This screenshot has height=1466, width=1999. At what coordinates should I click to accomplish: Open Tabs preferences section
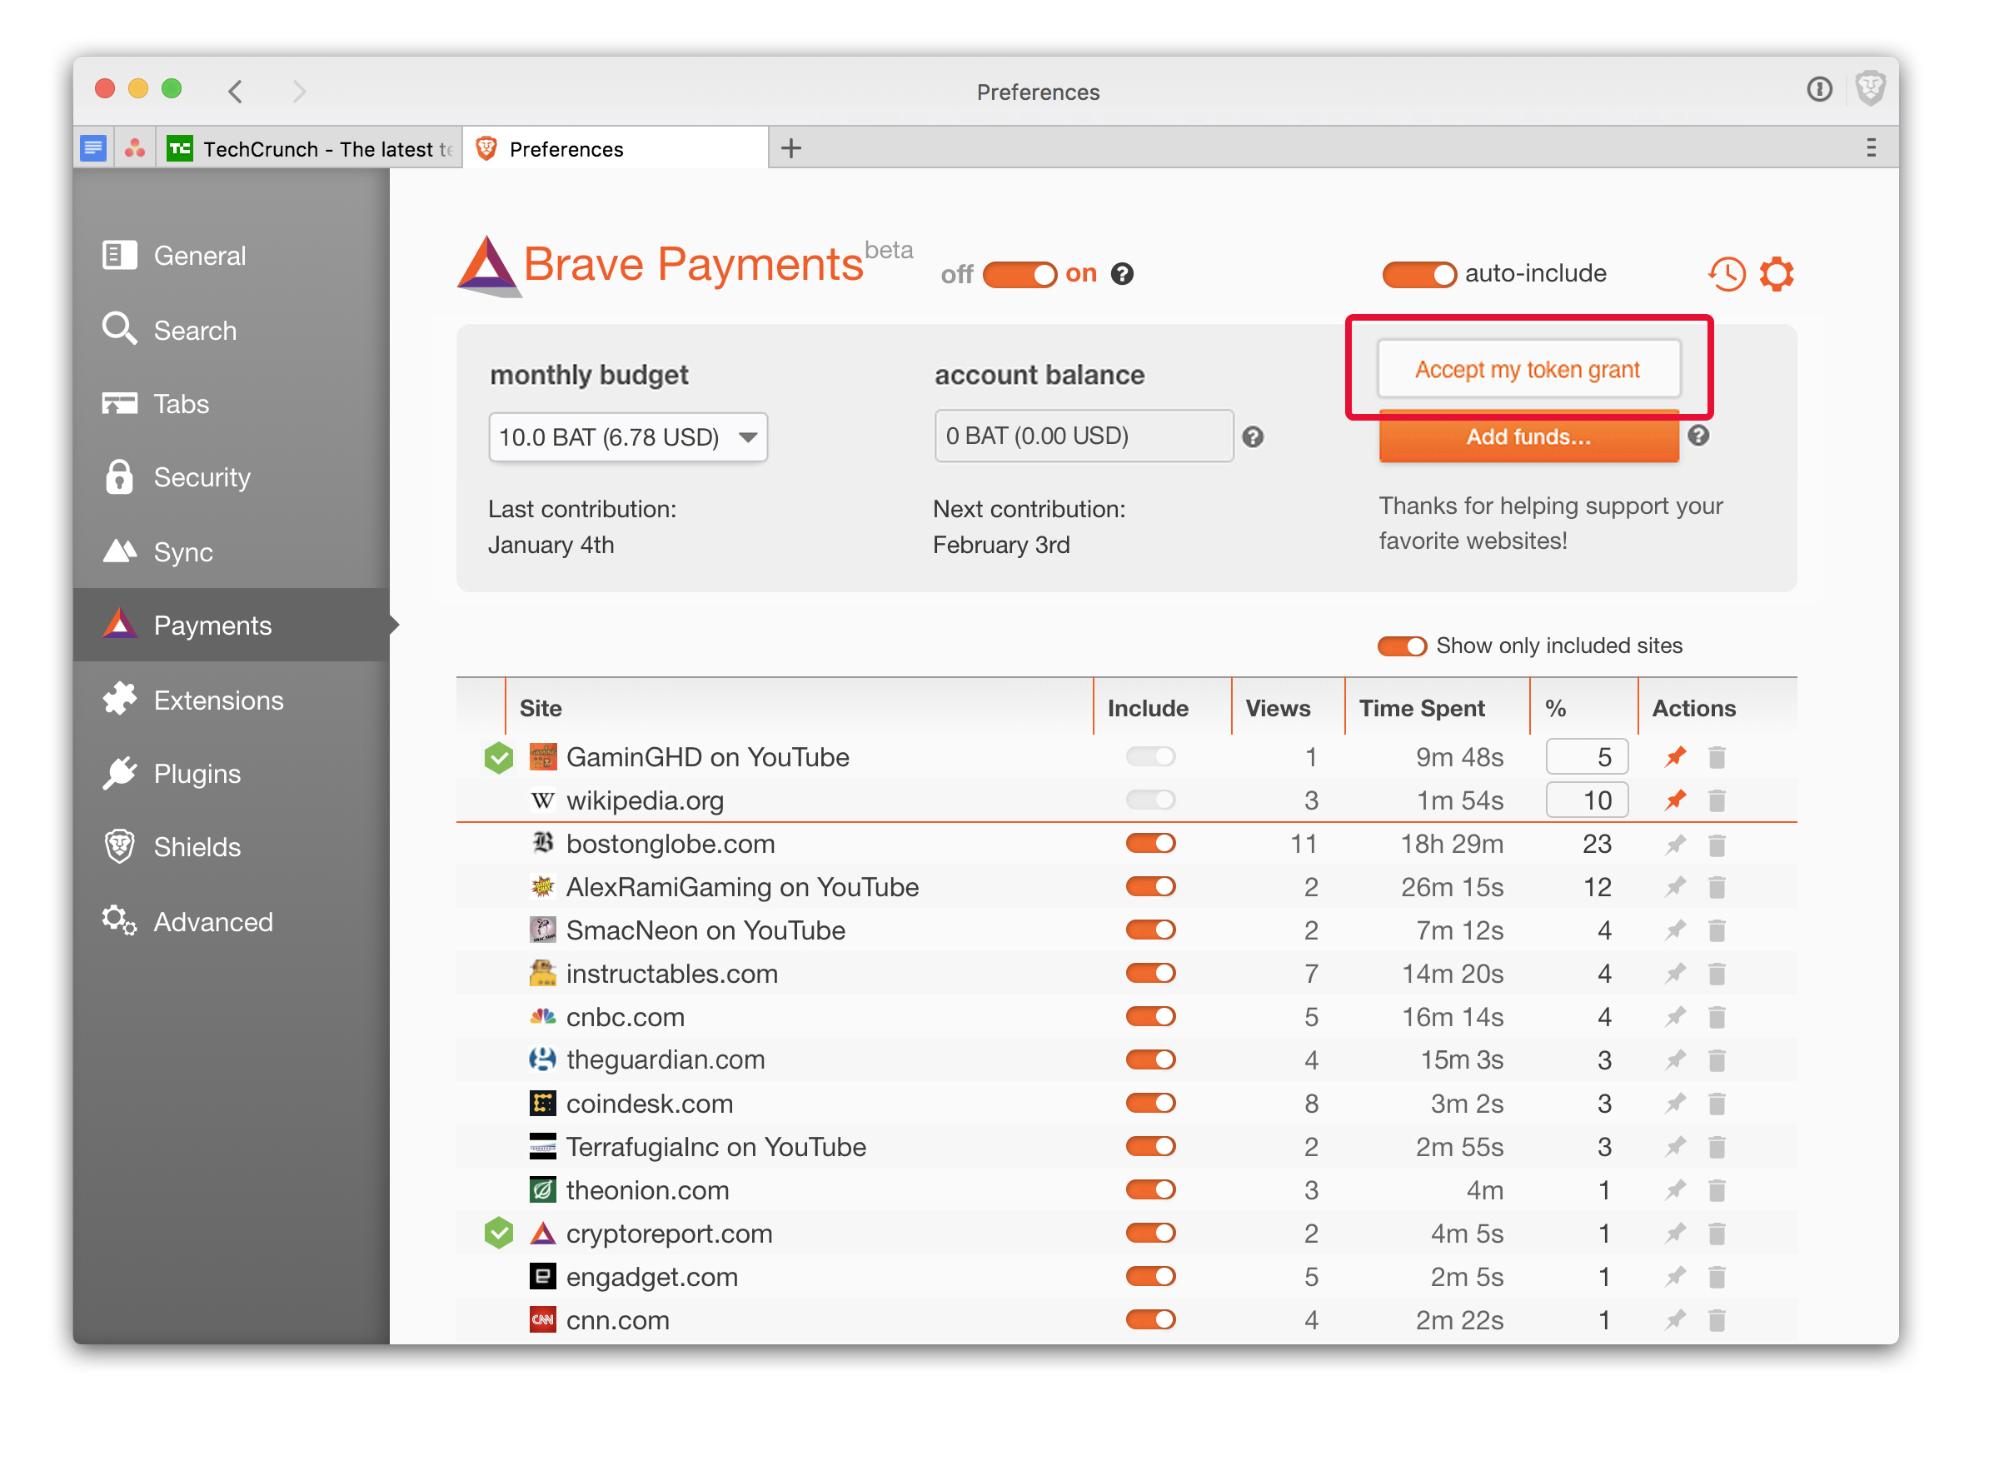(231, 404)
